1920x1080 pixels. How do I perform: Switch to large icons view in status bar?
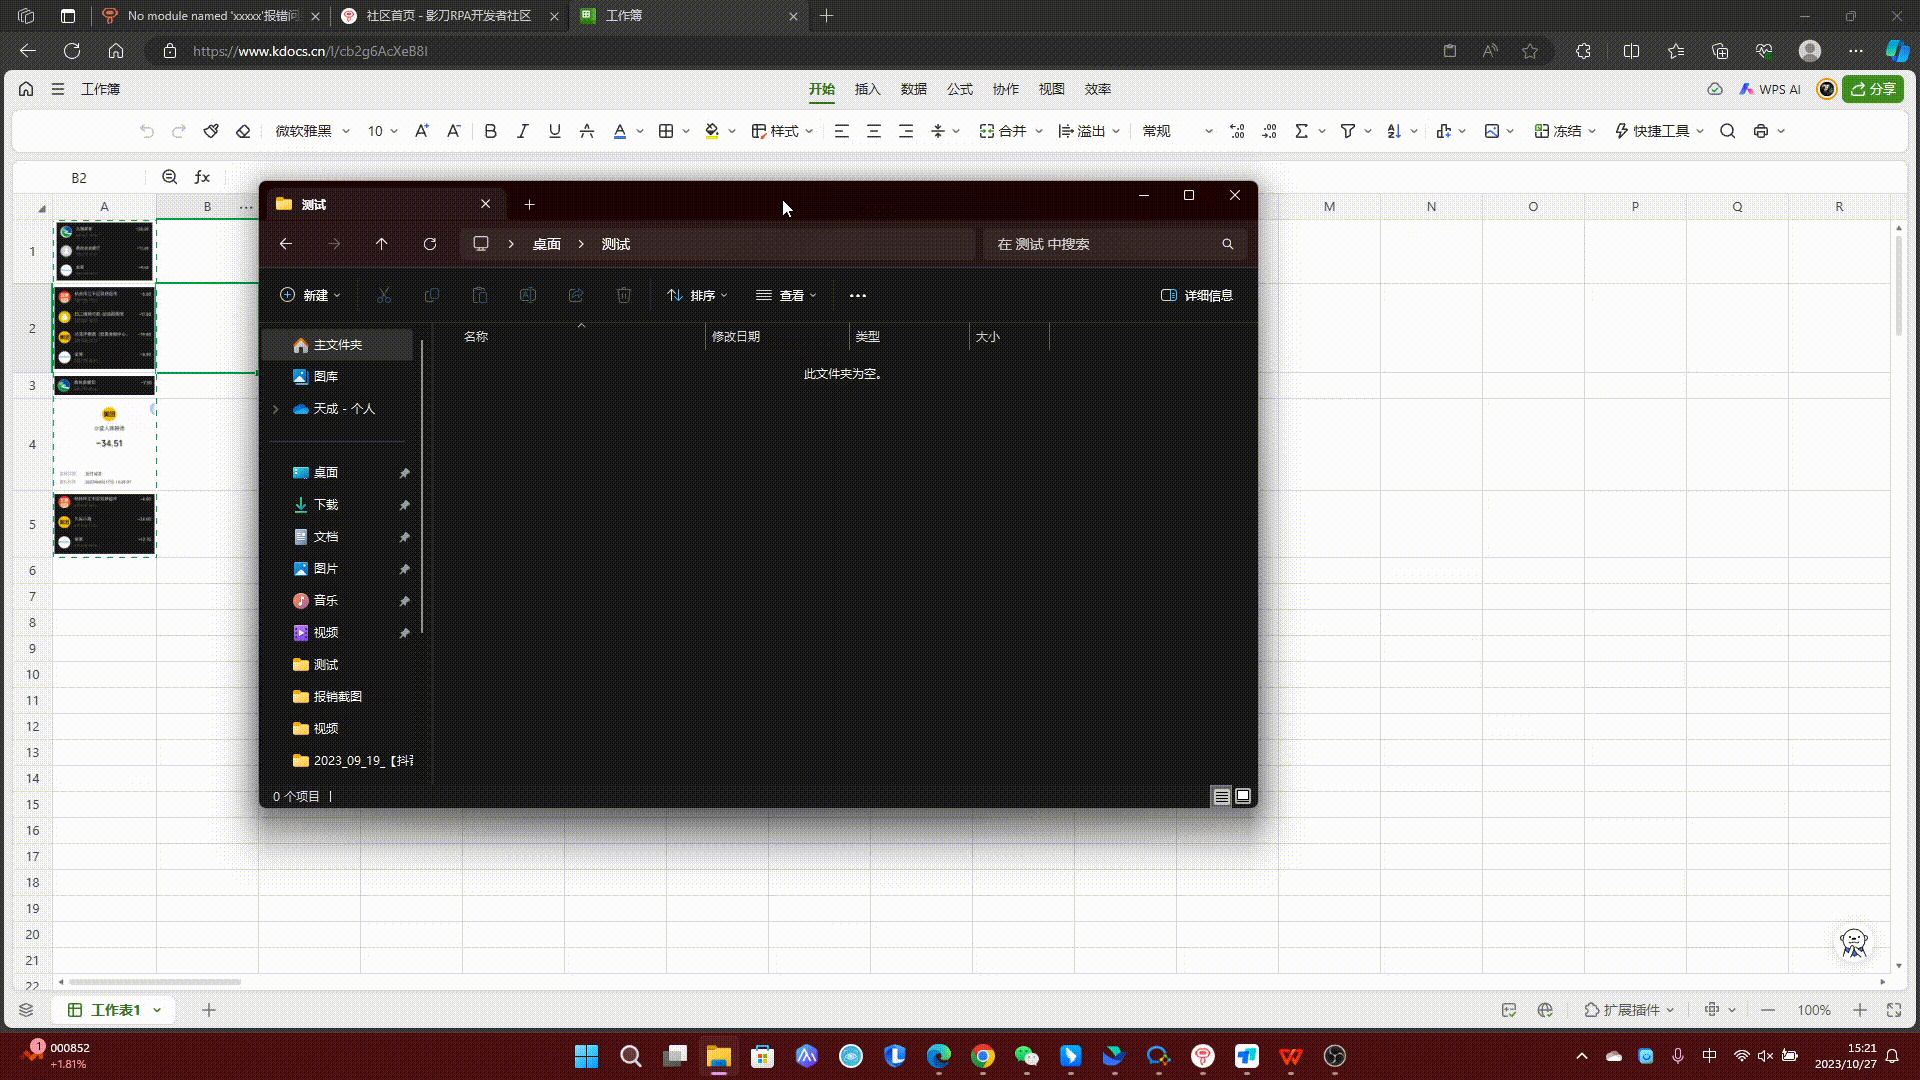click(1243, 796)
